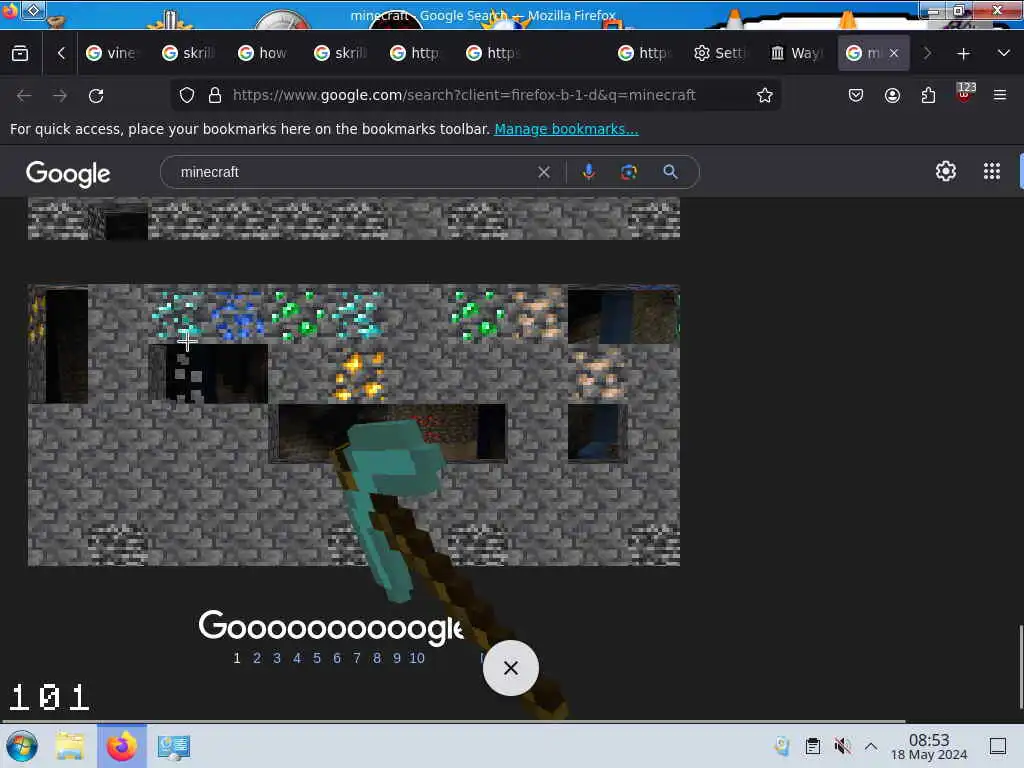1024x768 pixels.
Task: Open a new tab with plus button
Action: (963, 54)
